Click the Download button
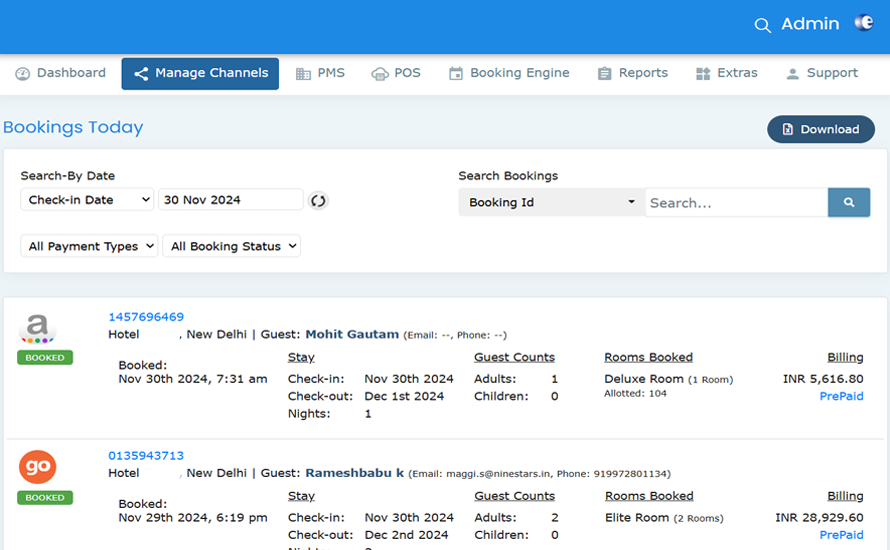 820,129
